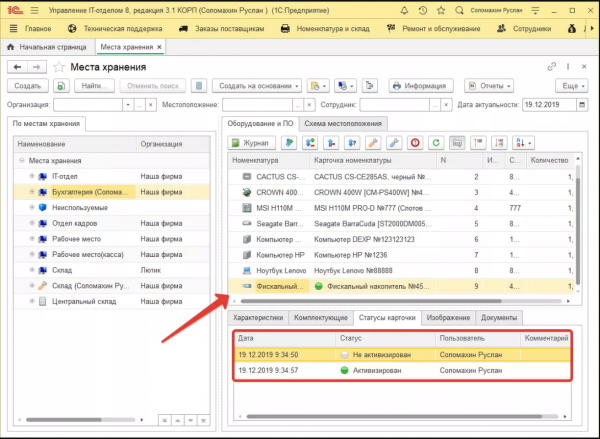Select the Активизирован status row
Viewport: 600px width, 439px height.
[402, 370]
